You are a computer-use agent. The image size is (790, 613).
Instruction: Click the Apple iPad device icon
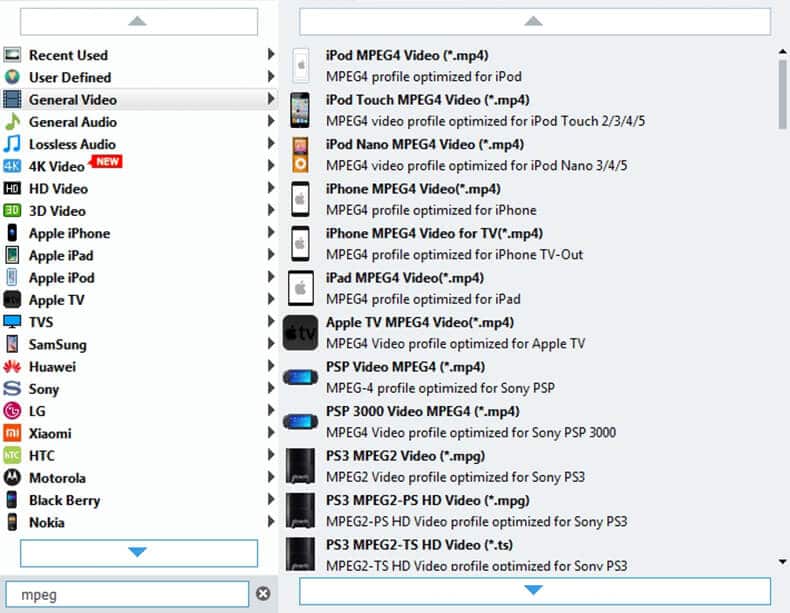(12, 255)
